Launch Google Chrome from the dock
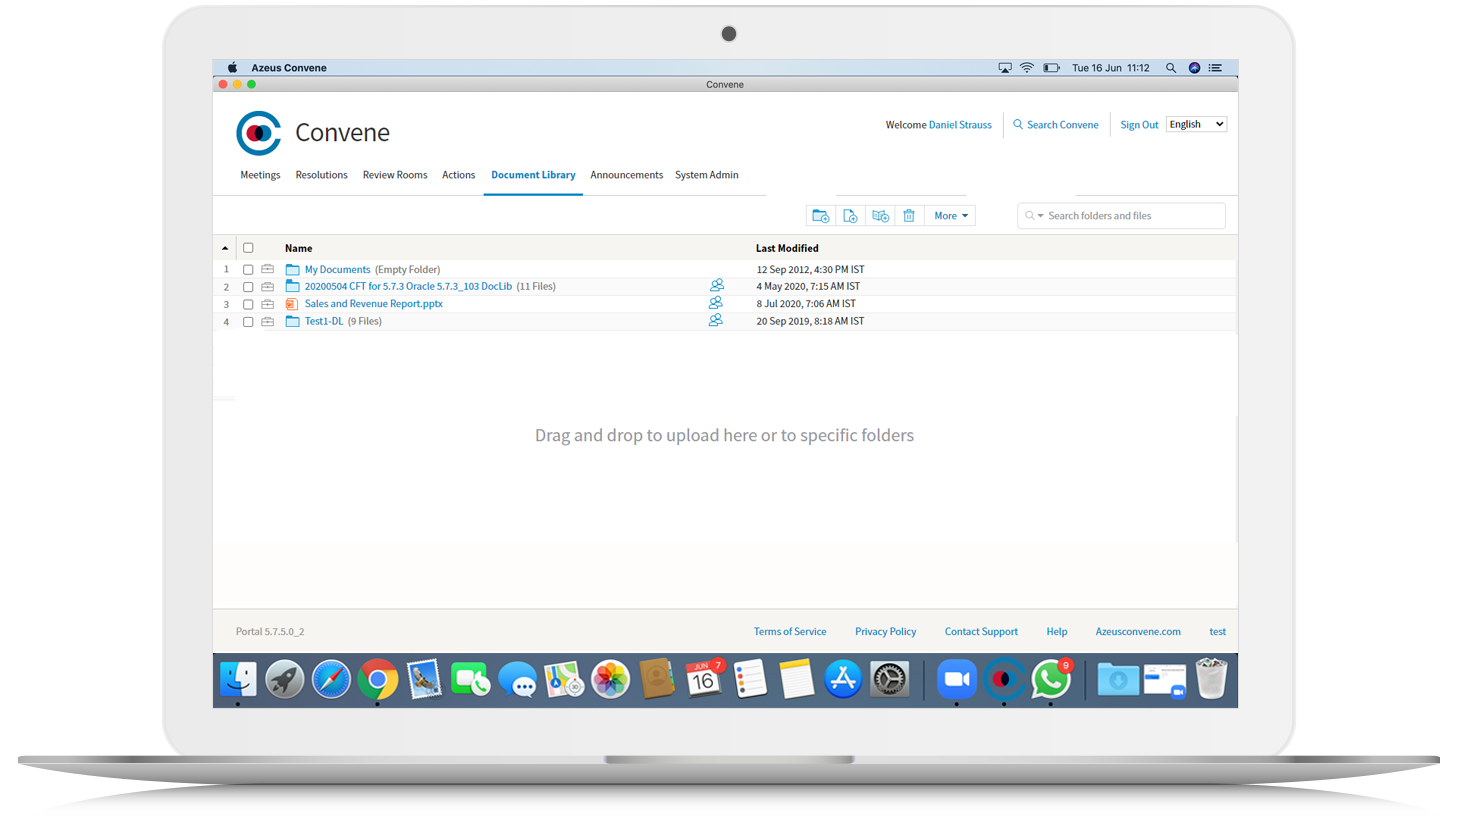The image size is (1464, 816). point(378,680)
